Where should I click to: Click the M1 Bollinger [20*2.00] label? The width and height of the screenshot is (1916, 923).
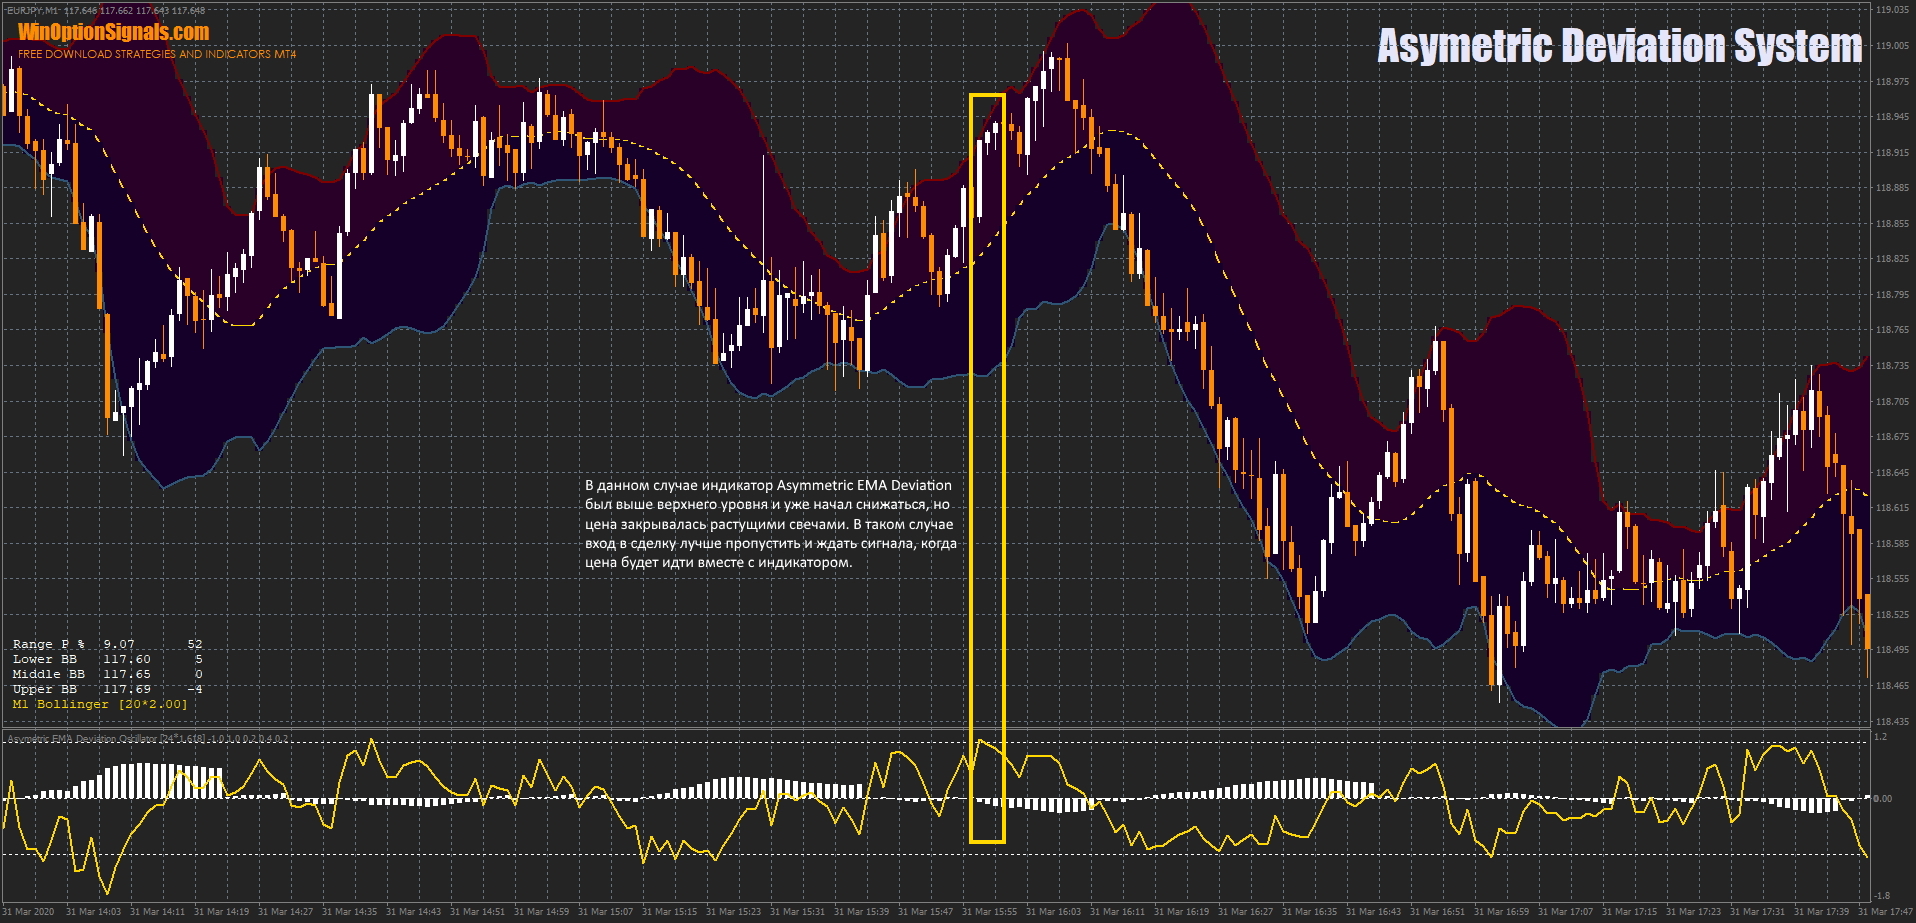click(100, 705)
